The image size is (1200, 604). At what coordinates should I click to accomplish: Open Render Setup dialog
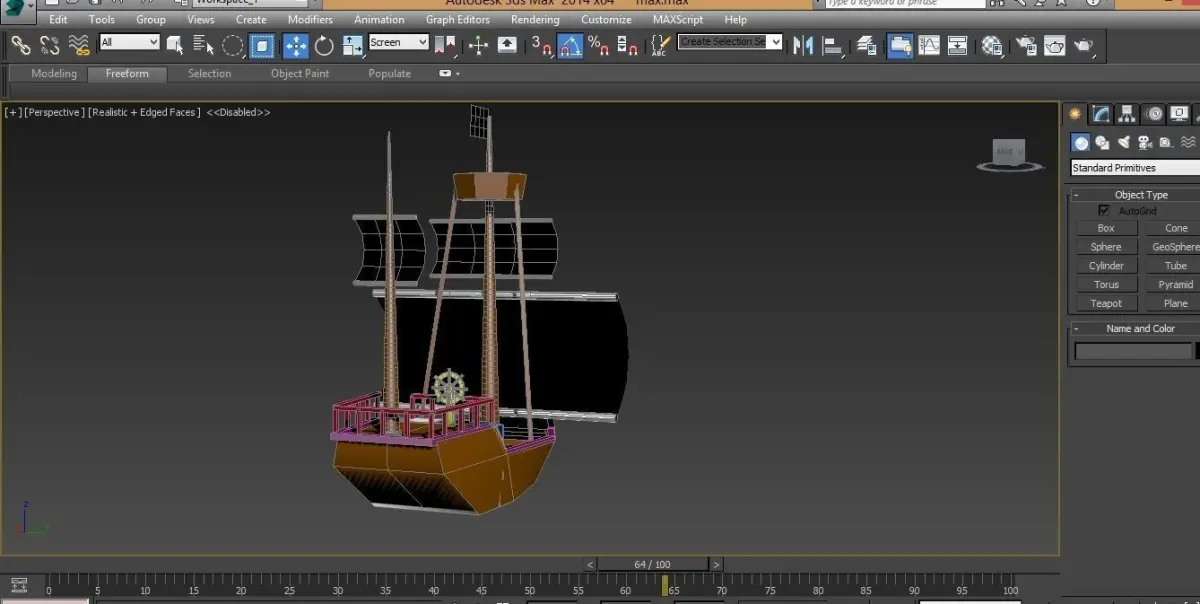[x=1026, y=45]
